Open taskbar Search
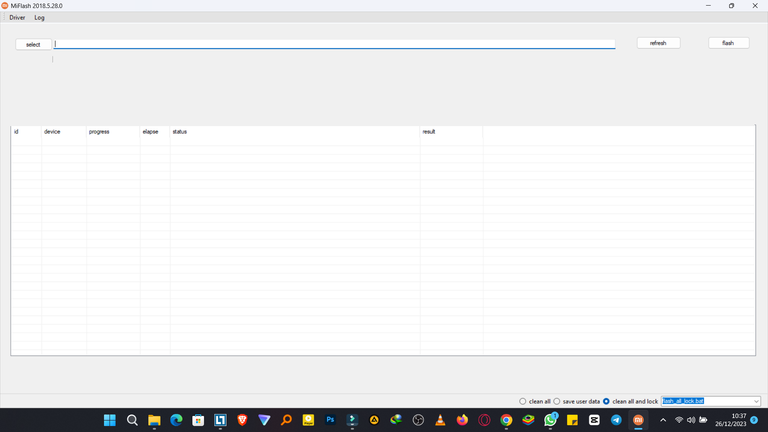768x432 pixels. click(x=132, y=420)
